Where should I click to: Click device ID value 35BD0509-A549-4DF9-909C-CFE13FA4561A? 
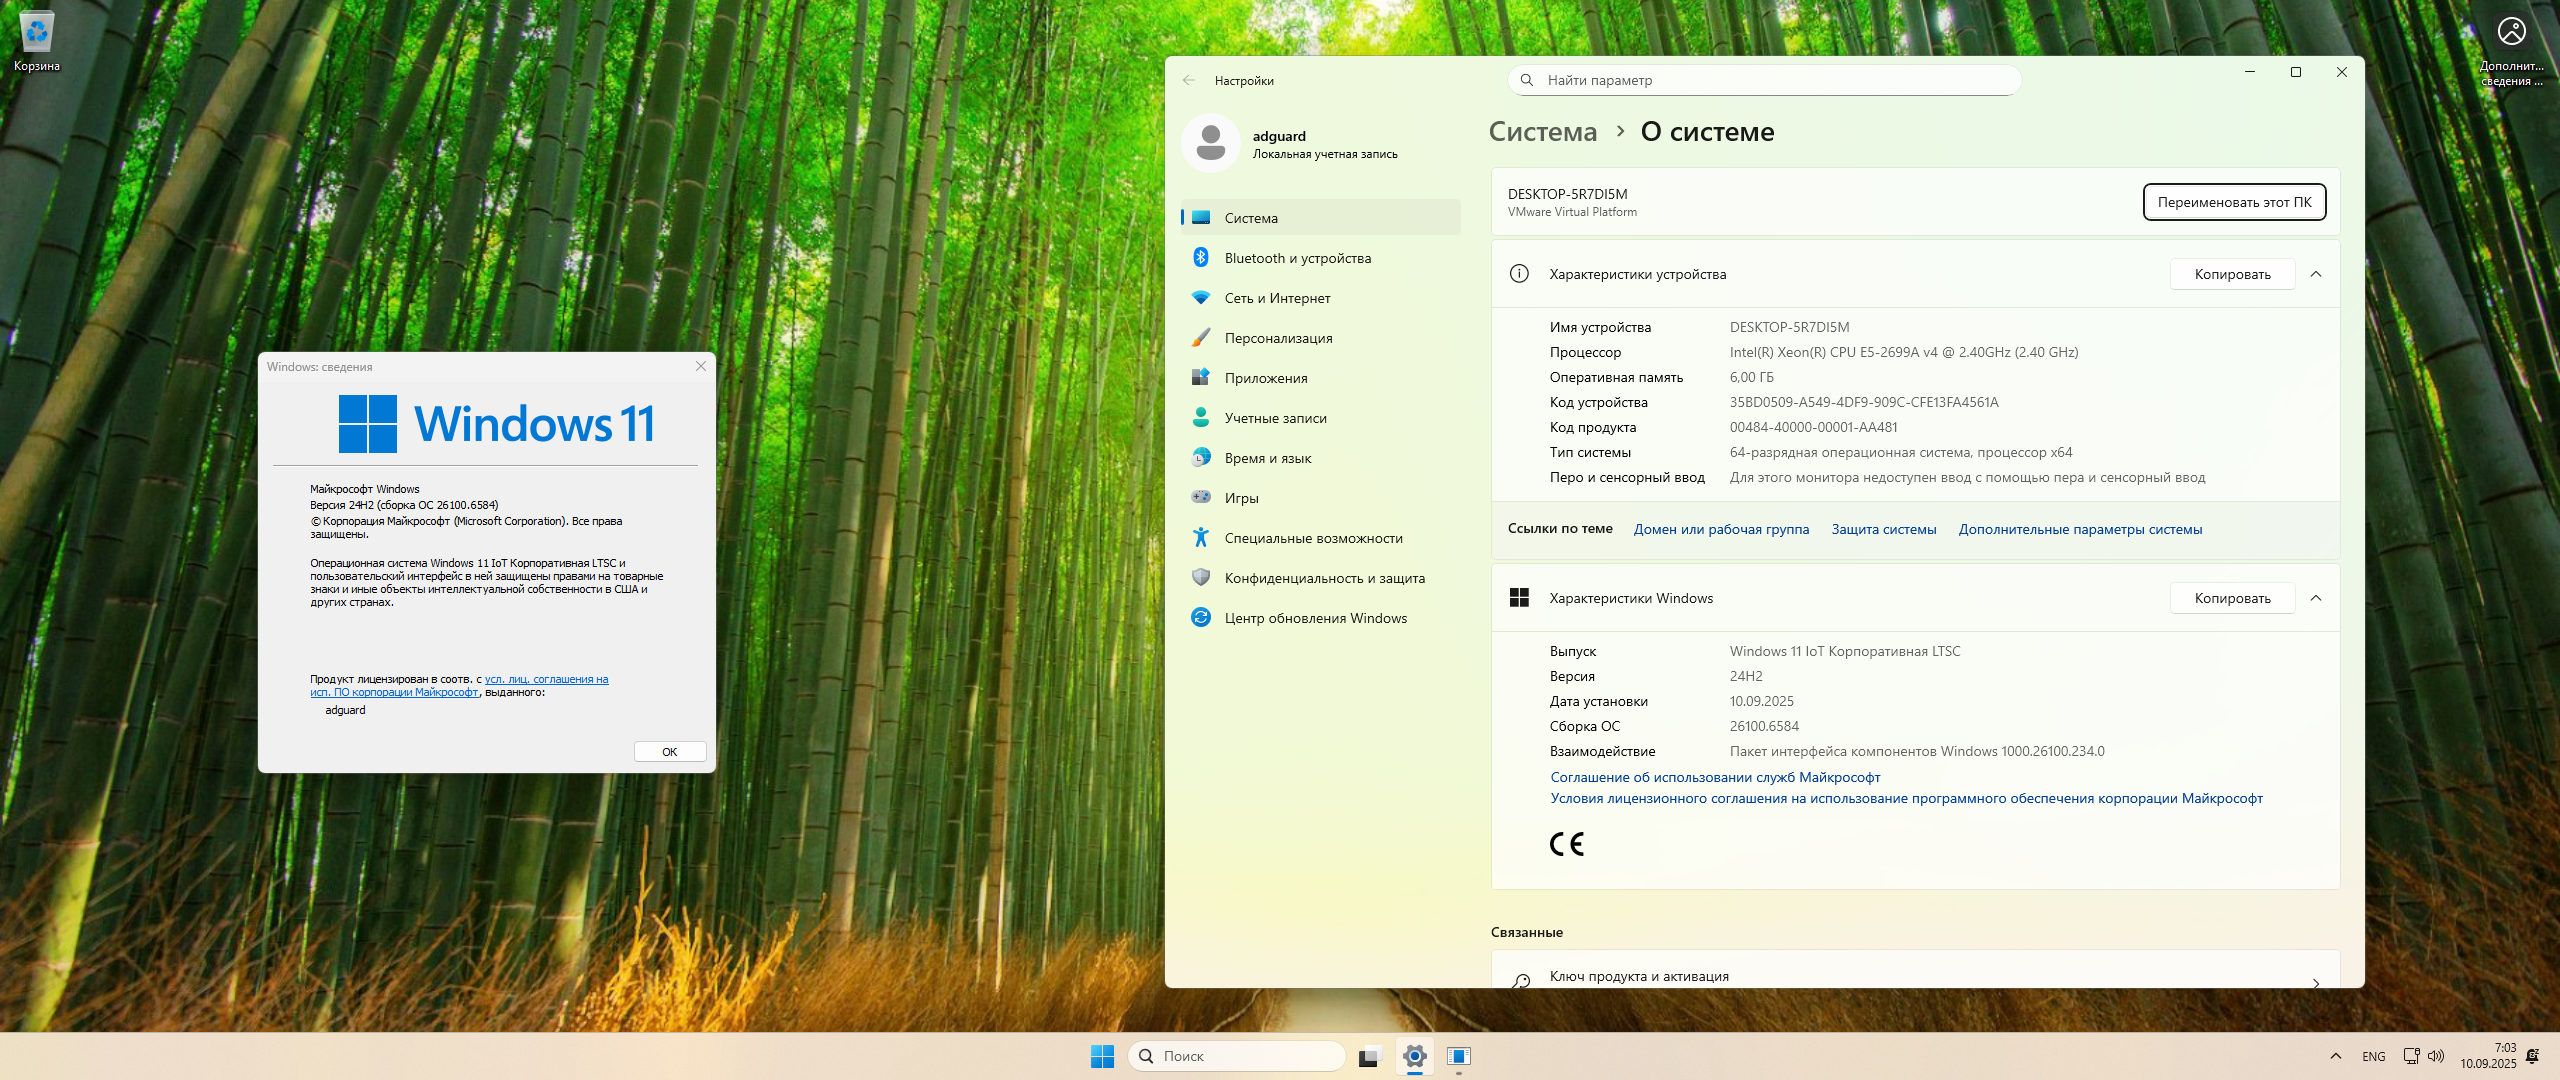[x=1864, y=402]
